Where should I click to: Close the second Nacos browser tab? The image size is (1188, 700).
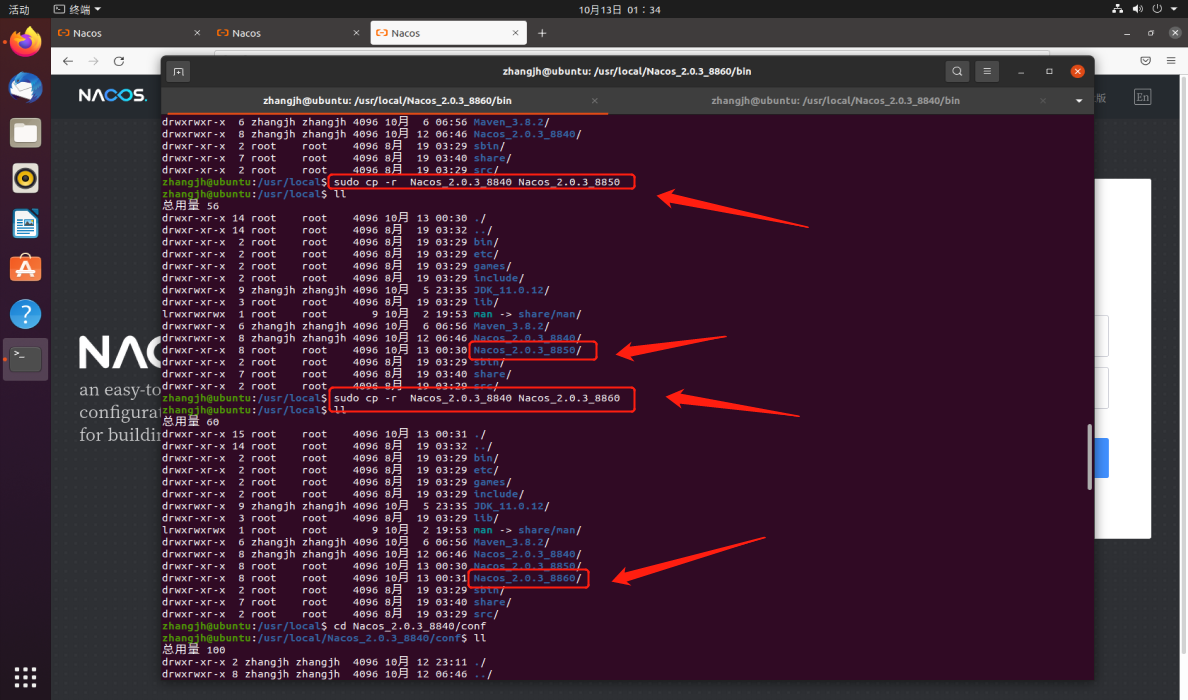[356, 33]
